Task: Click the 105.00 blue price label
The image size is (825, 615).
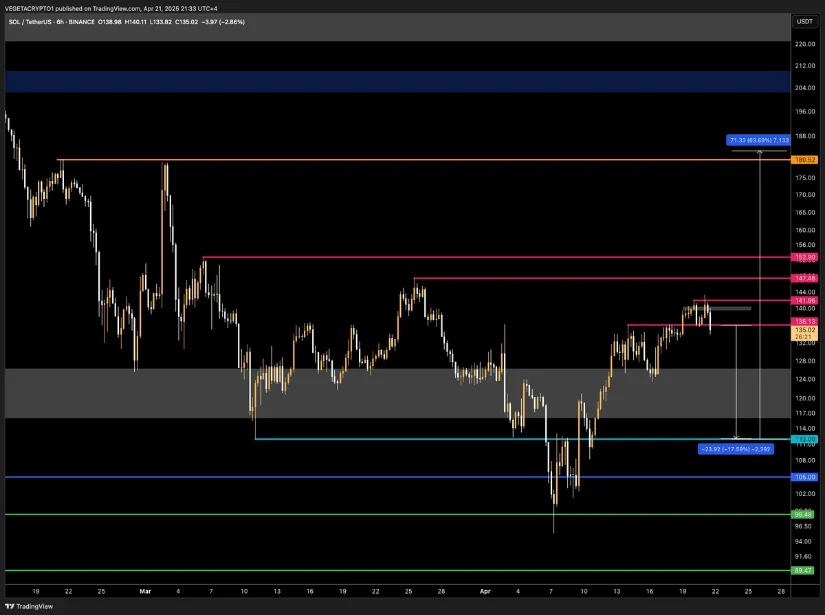Action: click(804, 477)
